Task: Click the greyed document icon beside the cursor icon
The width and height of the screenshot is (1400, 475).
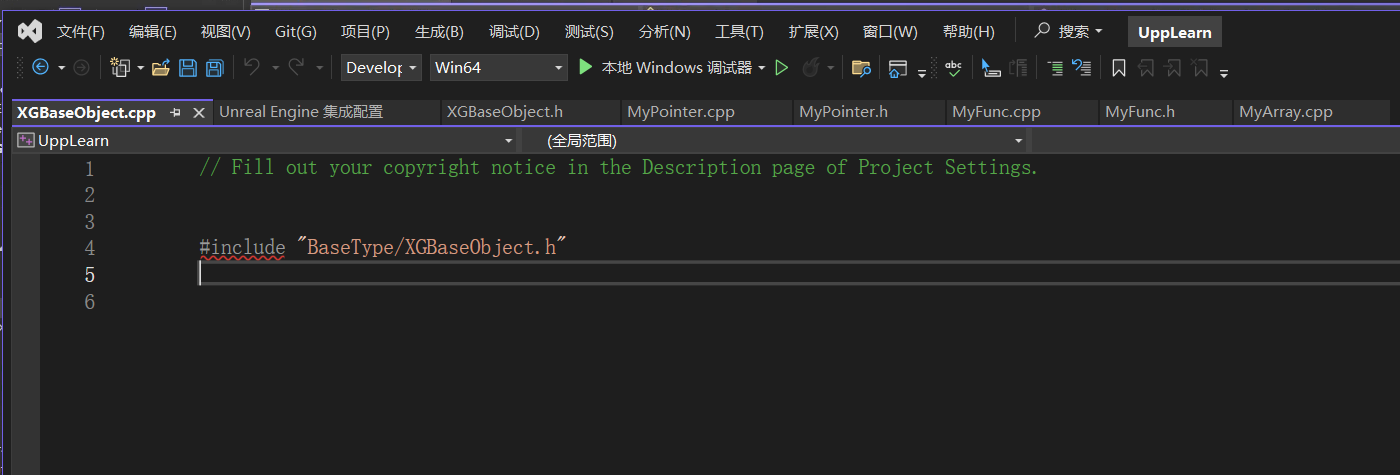Action: pos(1018,68)
